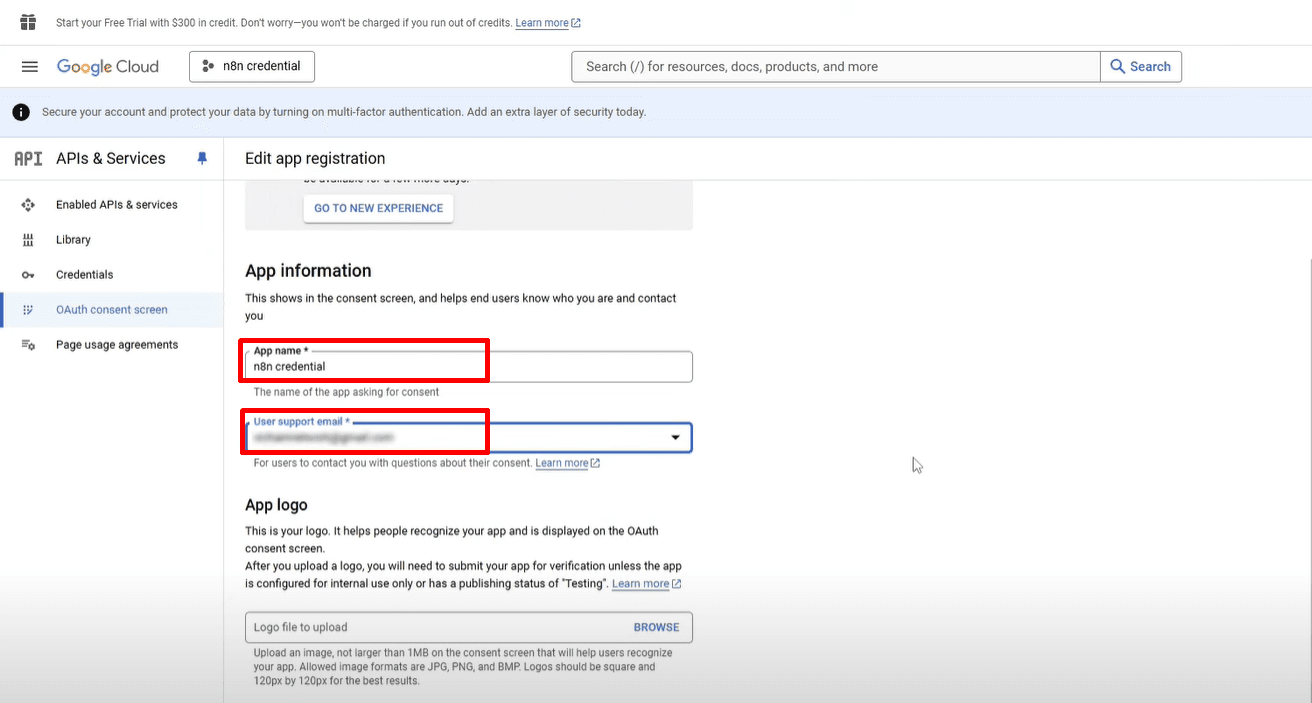Click the OAuth consent screen icon

28,310
